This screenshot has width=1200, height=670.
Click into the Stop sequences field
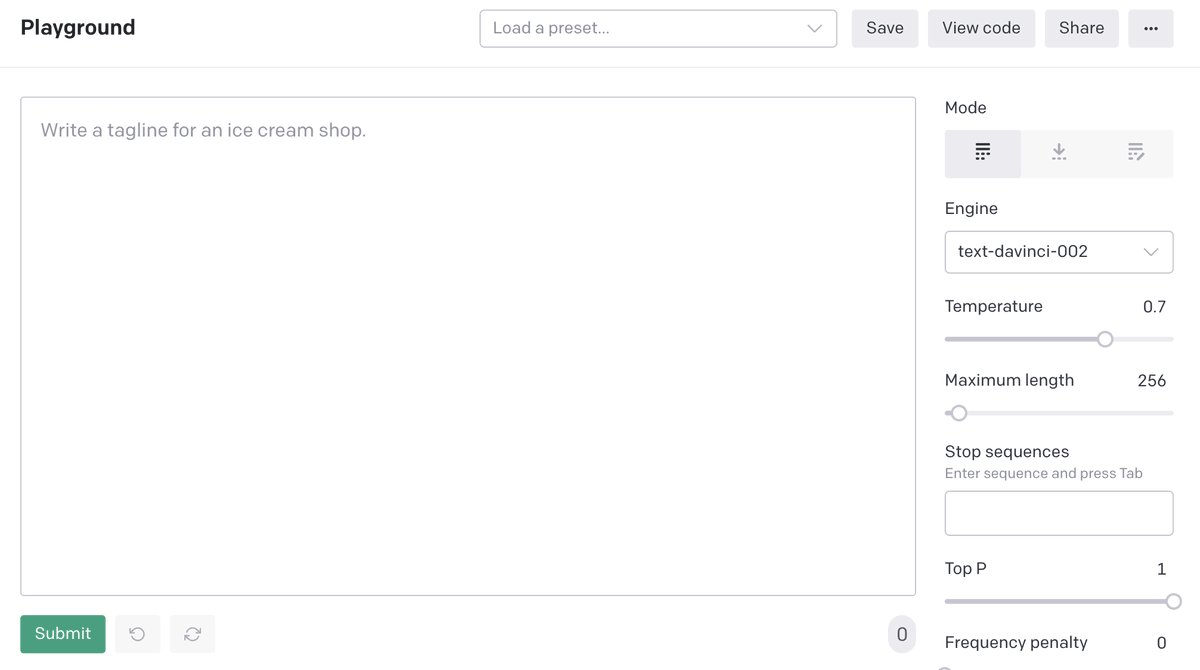1058,513
